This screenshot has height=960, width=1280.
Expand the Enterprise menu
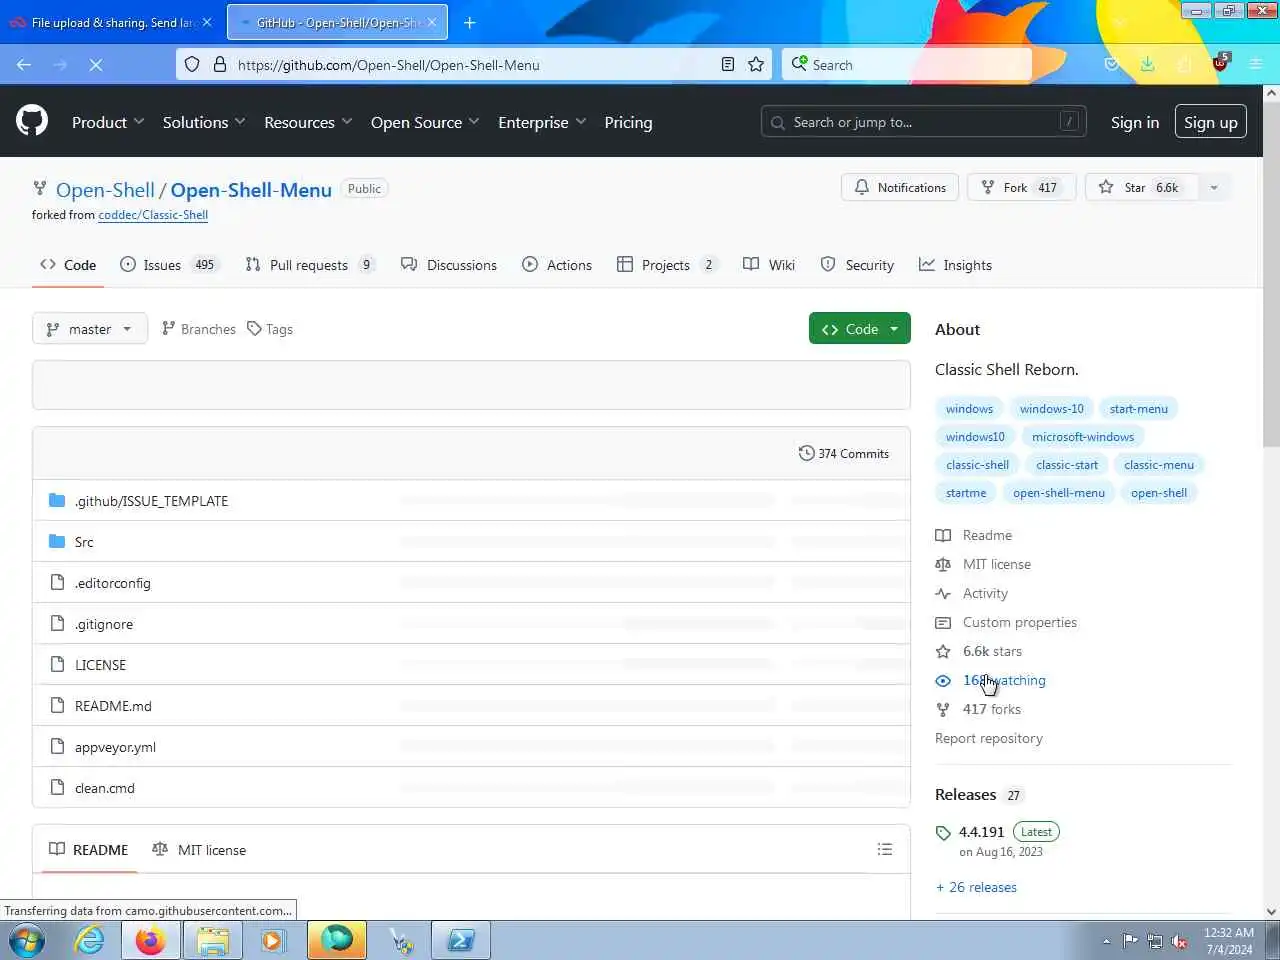coord(542,122)
